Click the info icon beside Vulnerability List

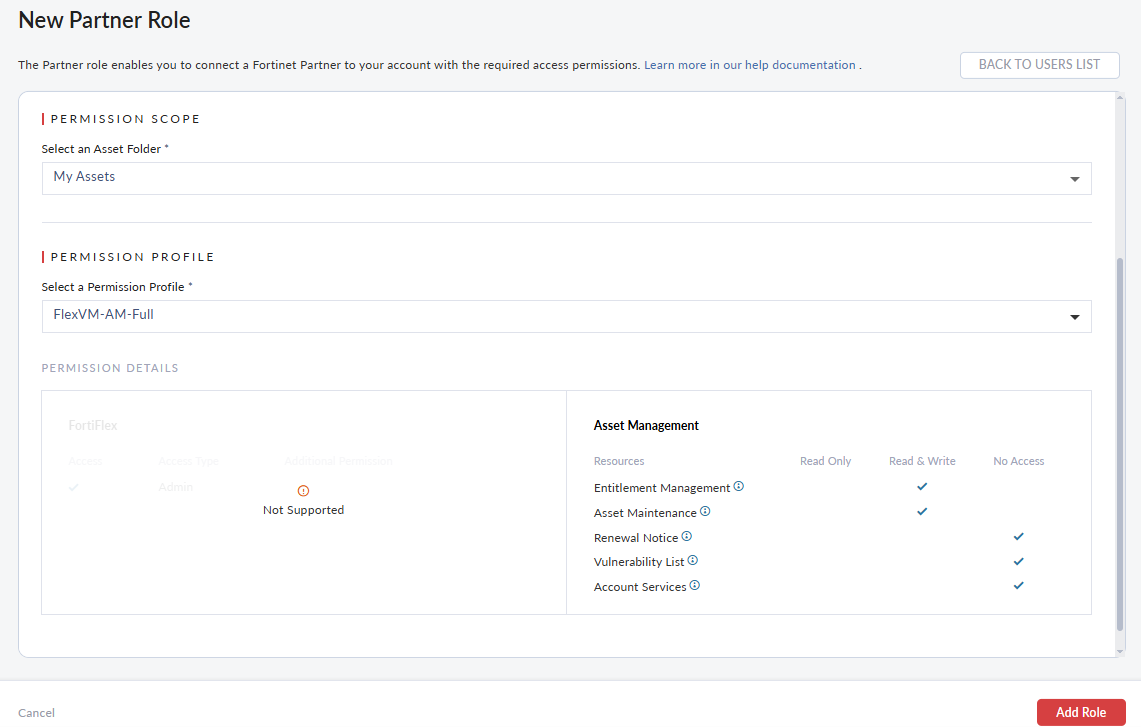693,561
